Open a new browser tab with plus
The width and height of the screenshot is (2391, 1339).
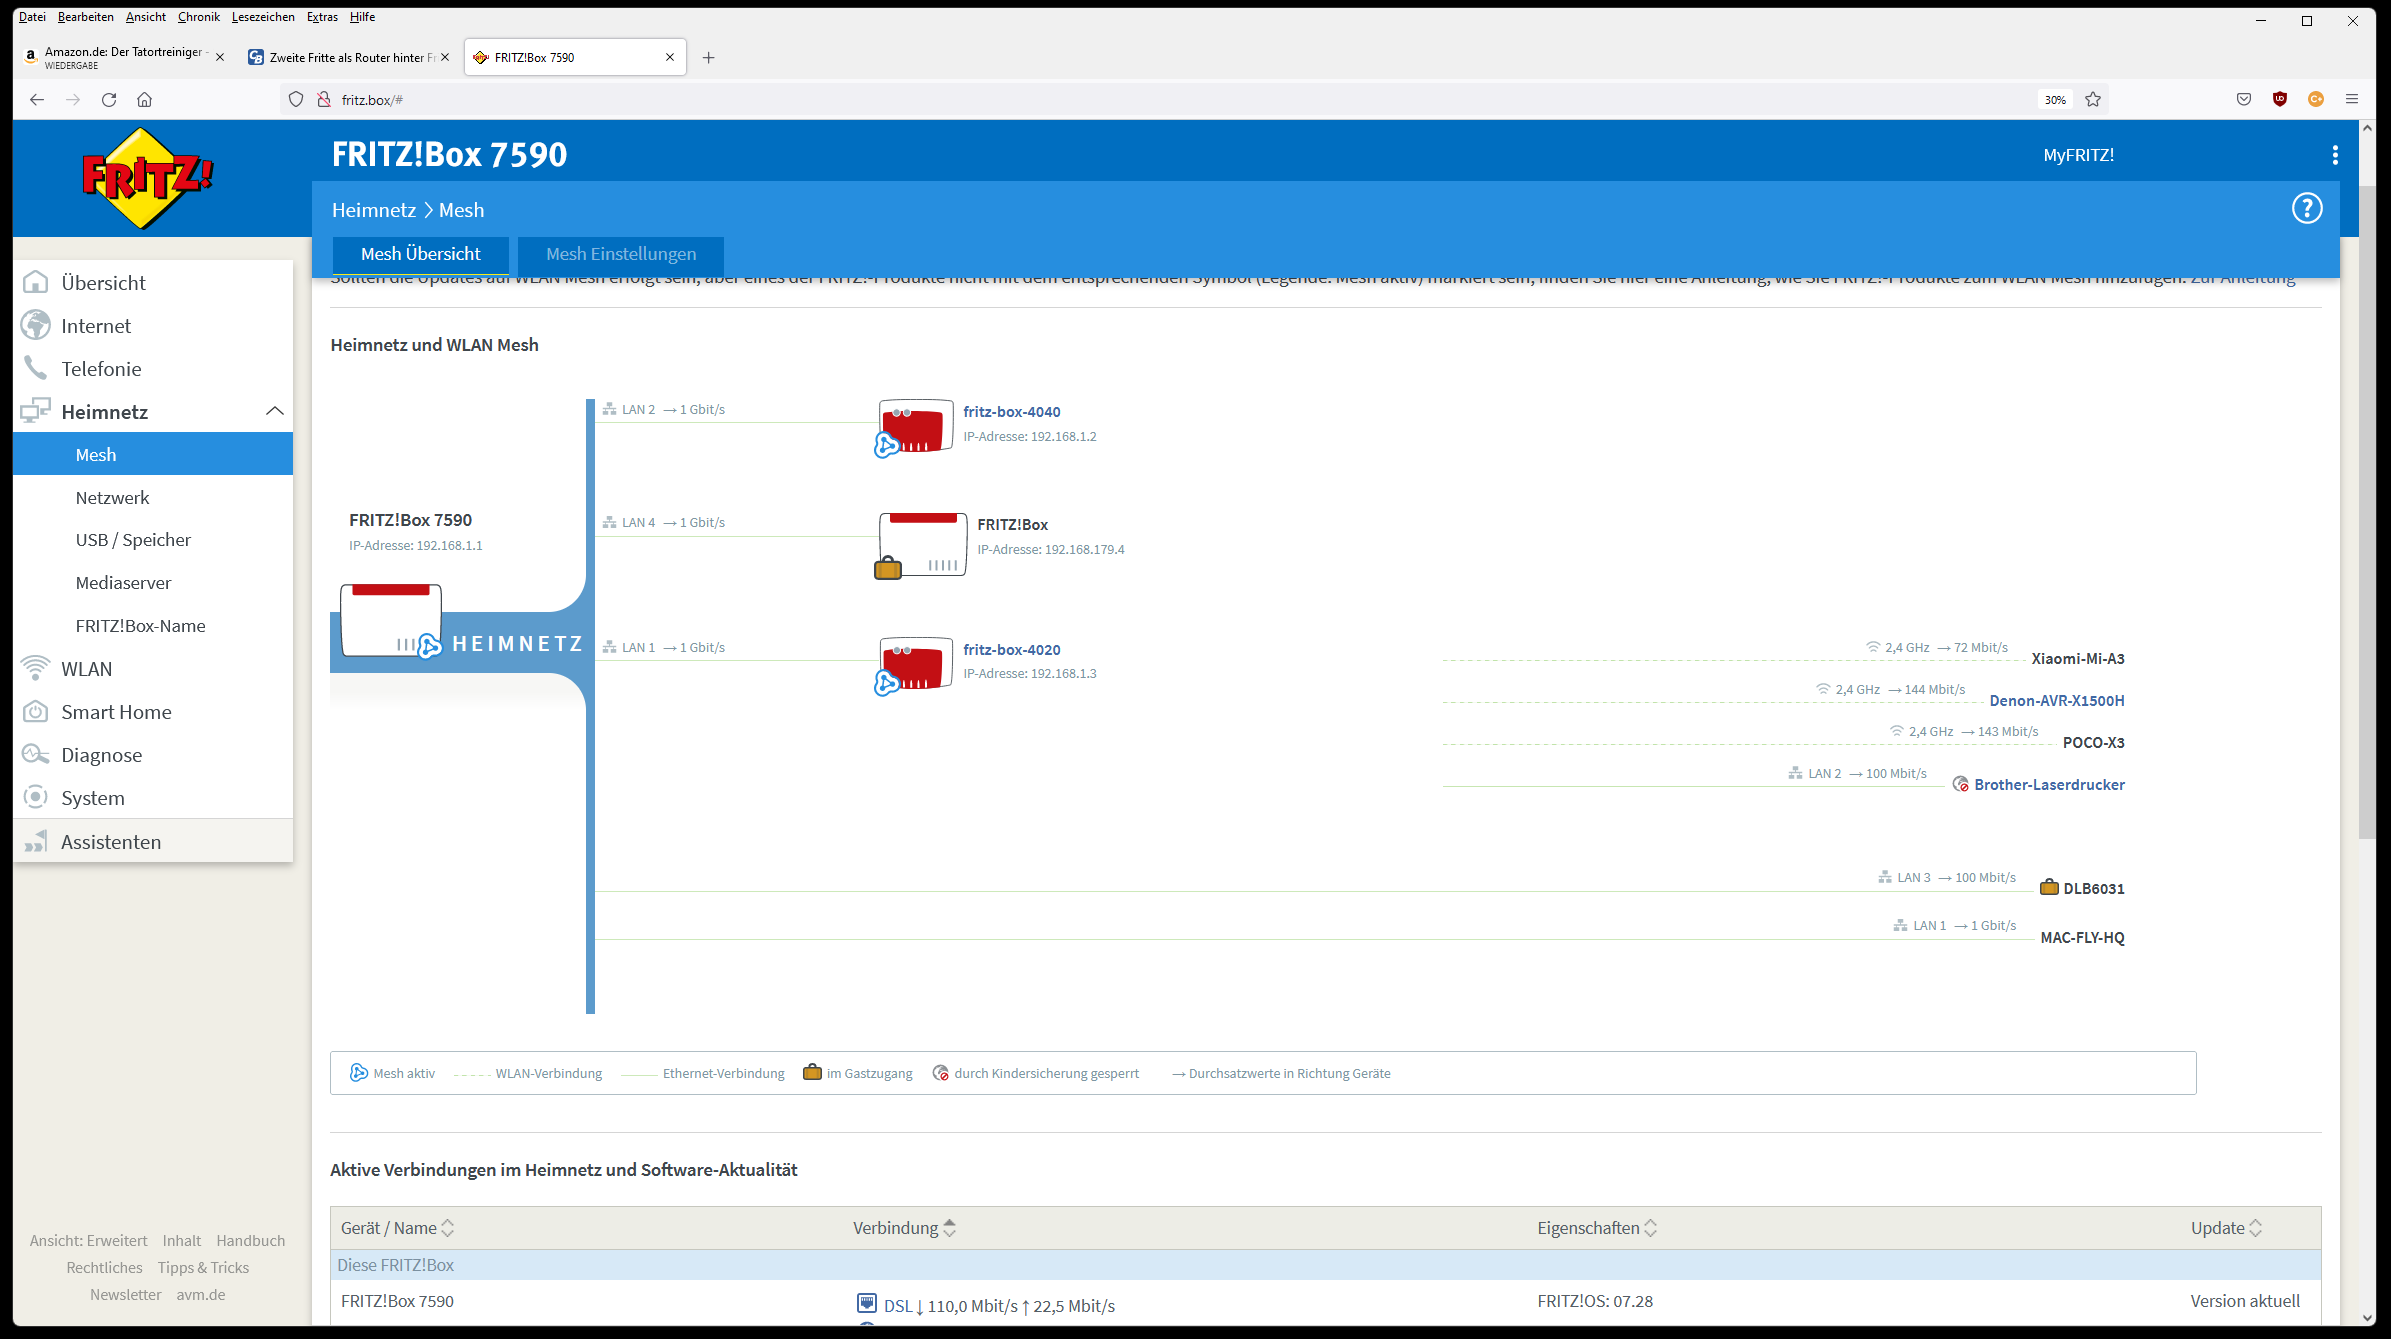tap(709, 58)
